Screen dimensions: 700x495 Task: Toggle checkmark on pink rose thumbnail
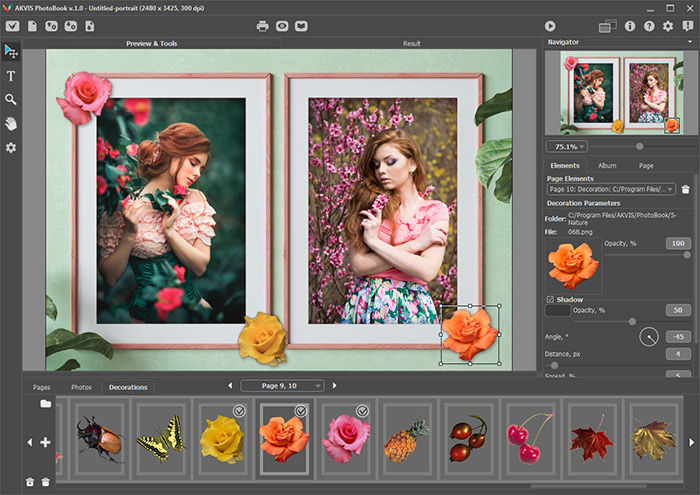[x=362, y=411]
